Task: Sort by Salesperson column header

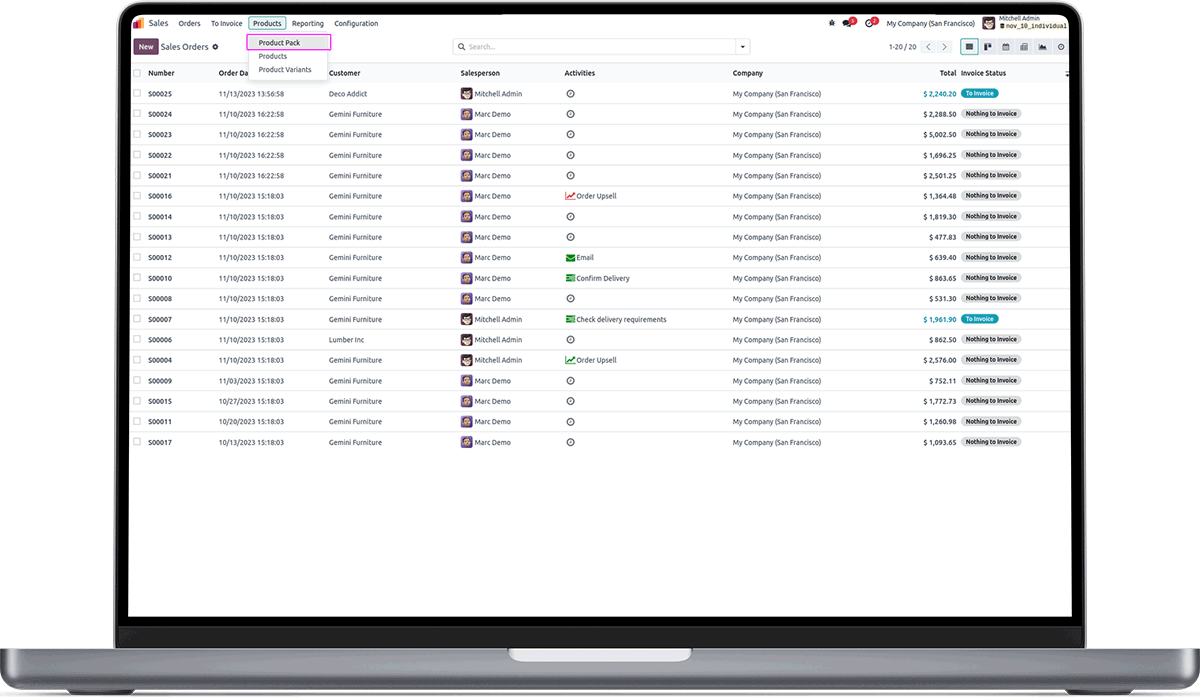Action: pos(480,73)
